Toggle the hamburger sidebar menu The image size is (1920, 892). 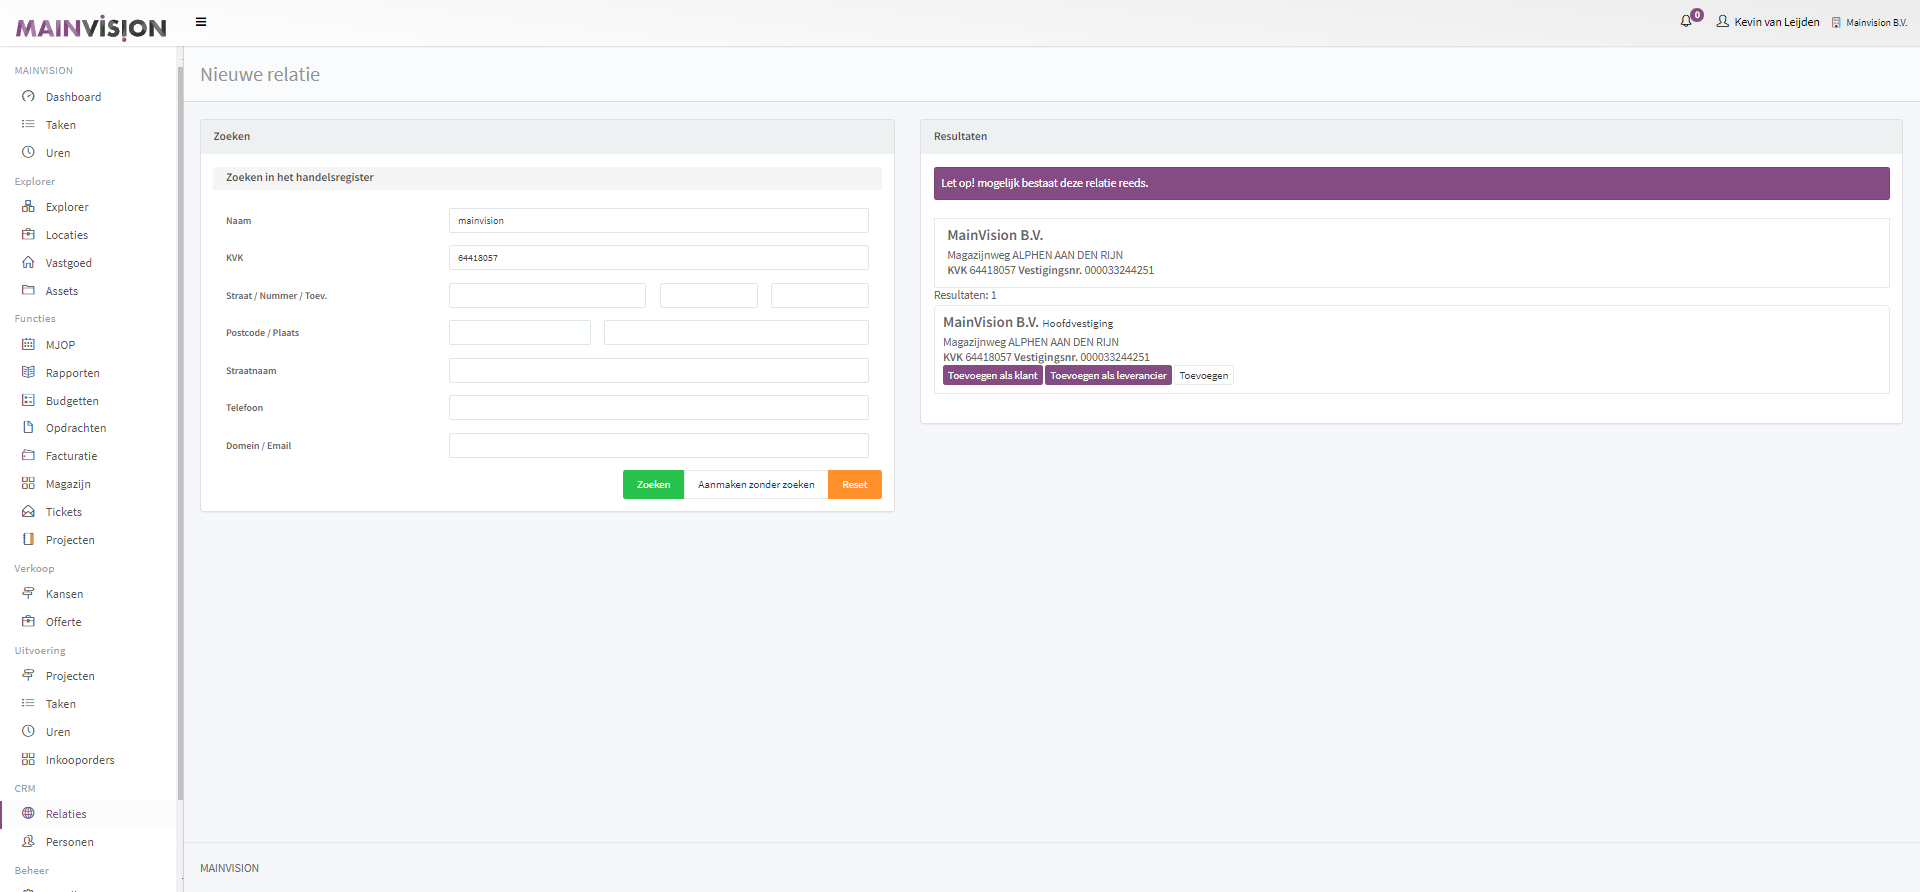pos(201,22)
